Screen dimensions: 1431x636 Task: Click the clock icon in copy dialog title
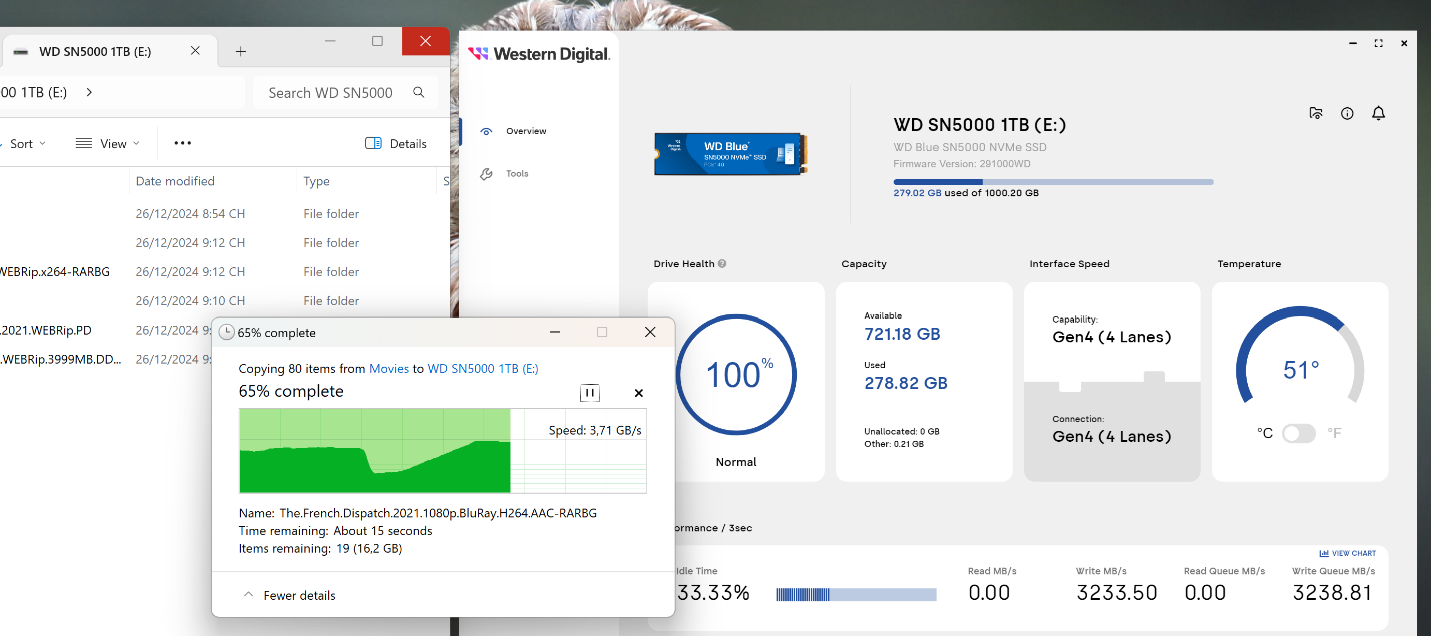coord(226,332)
